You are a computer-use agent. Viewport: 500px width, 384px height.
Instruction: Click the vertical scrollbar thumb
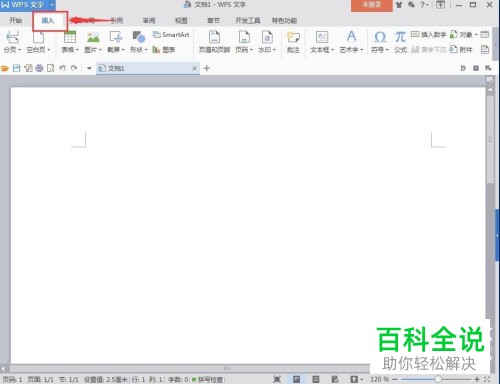490,139
